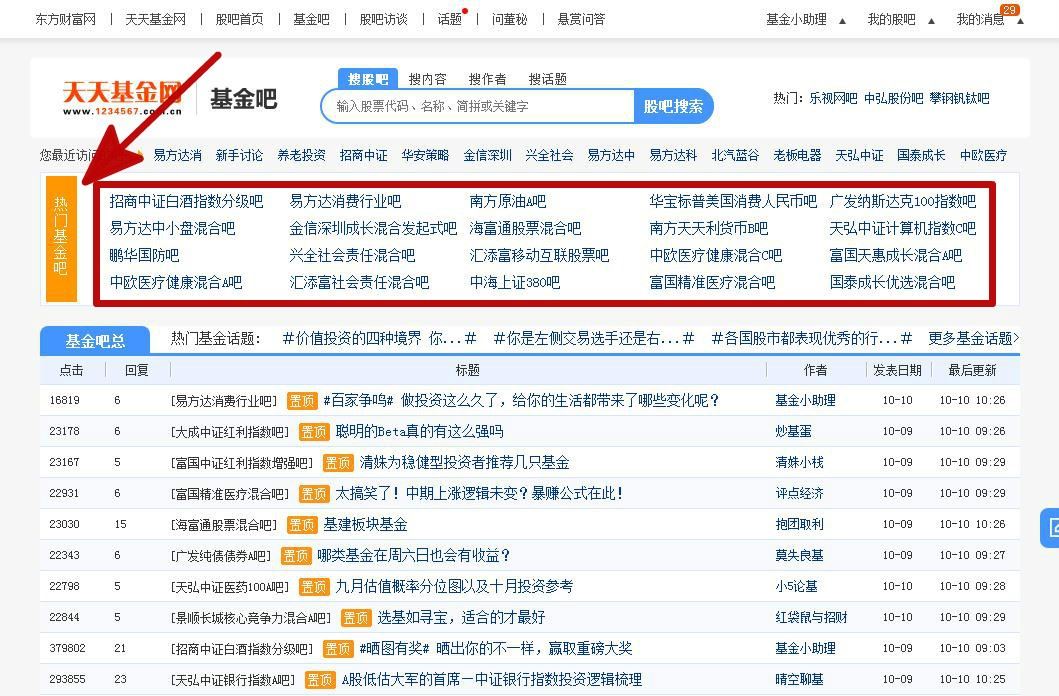Screen dimensions: 1059x696
Task: Open 悬赏问答 in the top navigation
Action: (x=582, y=20)
